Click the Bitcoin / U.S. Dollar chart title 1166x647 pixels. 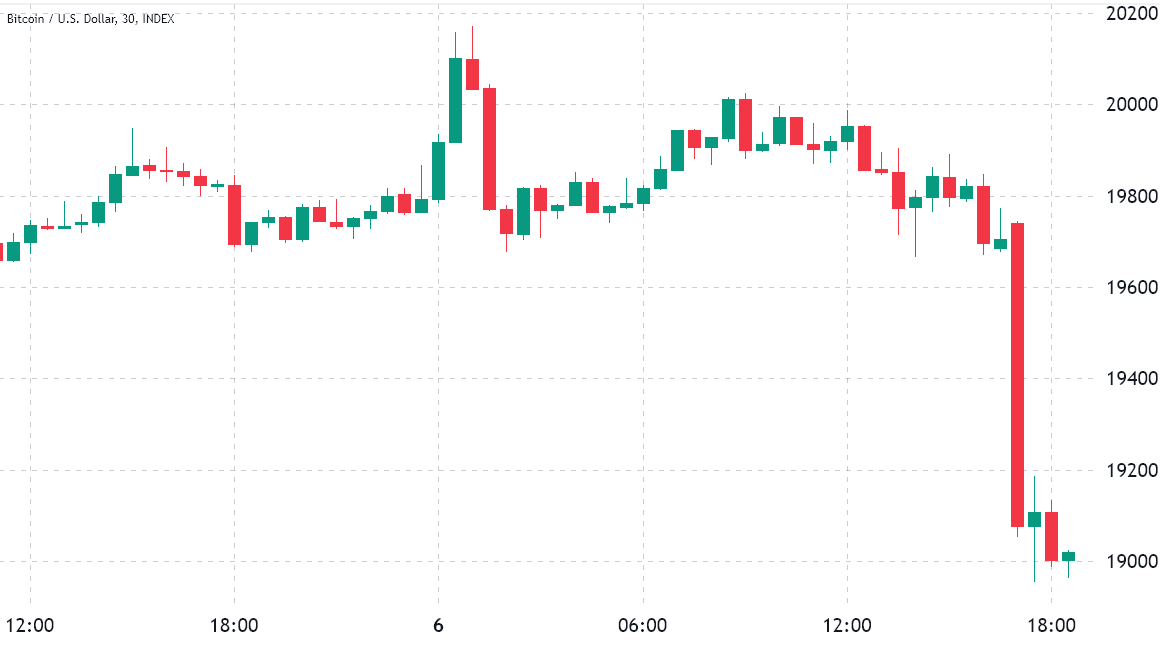pos(90,19)
